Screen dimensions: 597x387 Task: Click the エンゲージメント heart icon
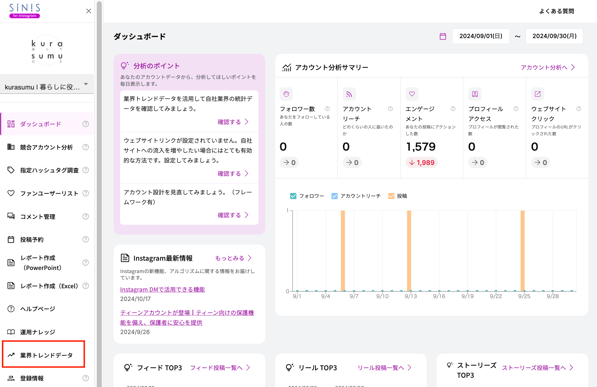[x=412, y=94]
